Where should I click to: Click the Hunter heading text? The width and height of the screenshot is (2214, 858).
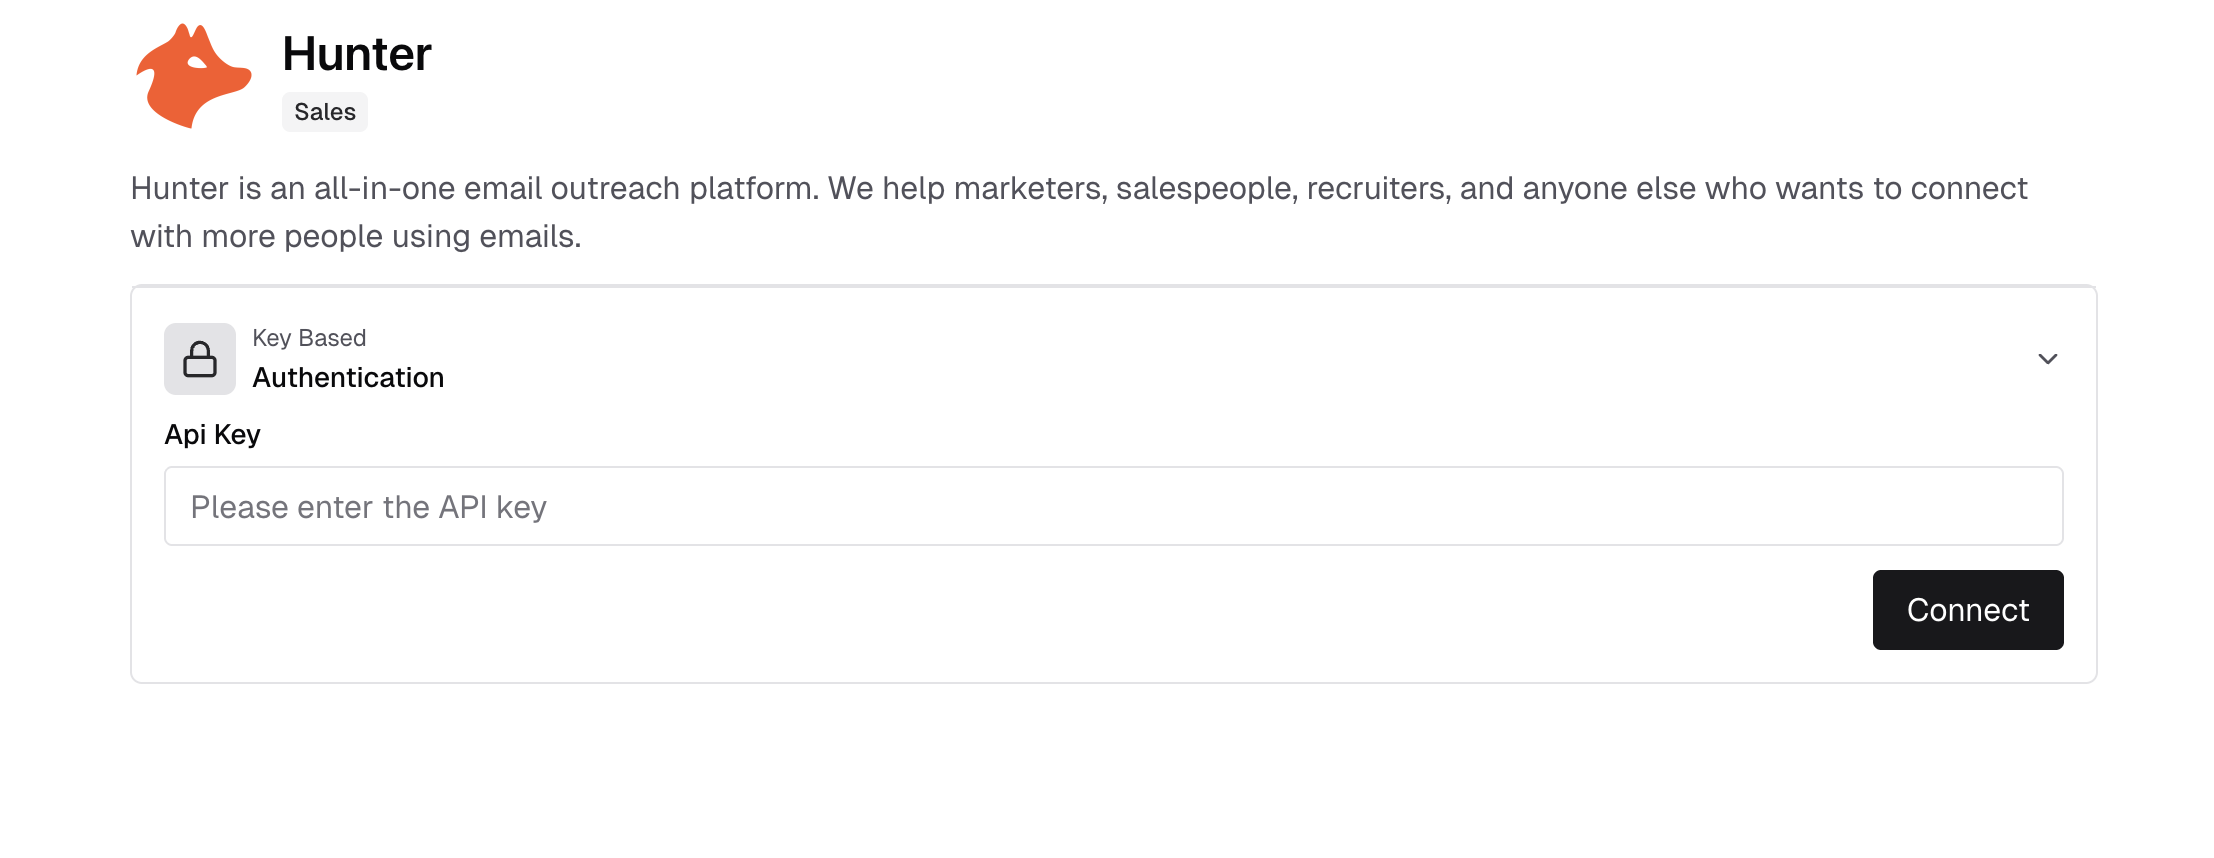(x=357, y=55)
